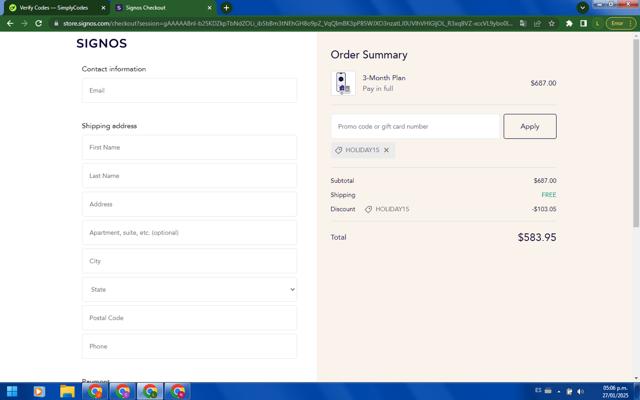Viewport: 640px width, 400px height.
Task: Click the Apartment, suite, etc. field
Action: 189,233
